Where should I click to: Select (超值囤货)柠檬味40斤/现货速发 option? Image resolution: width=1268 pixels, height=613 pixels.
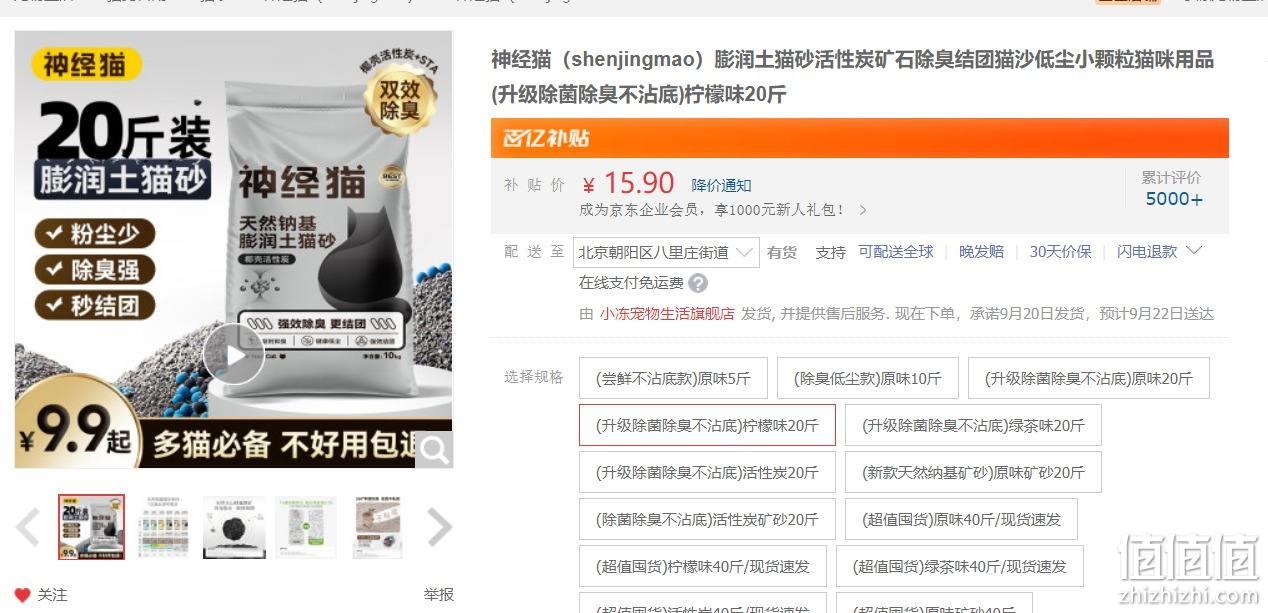703,566
